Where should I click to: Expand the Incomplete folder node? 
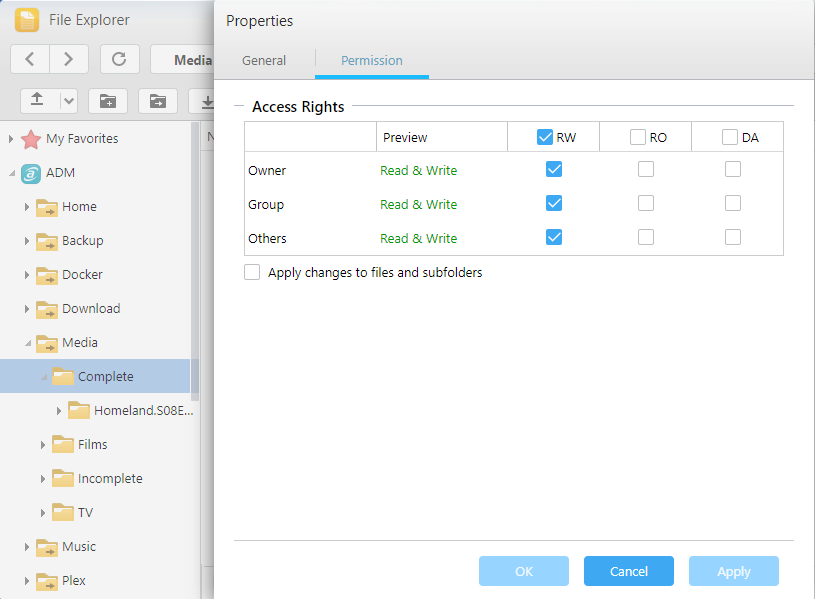coord(43,479)
